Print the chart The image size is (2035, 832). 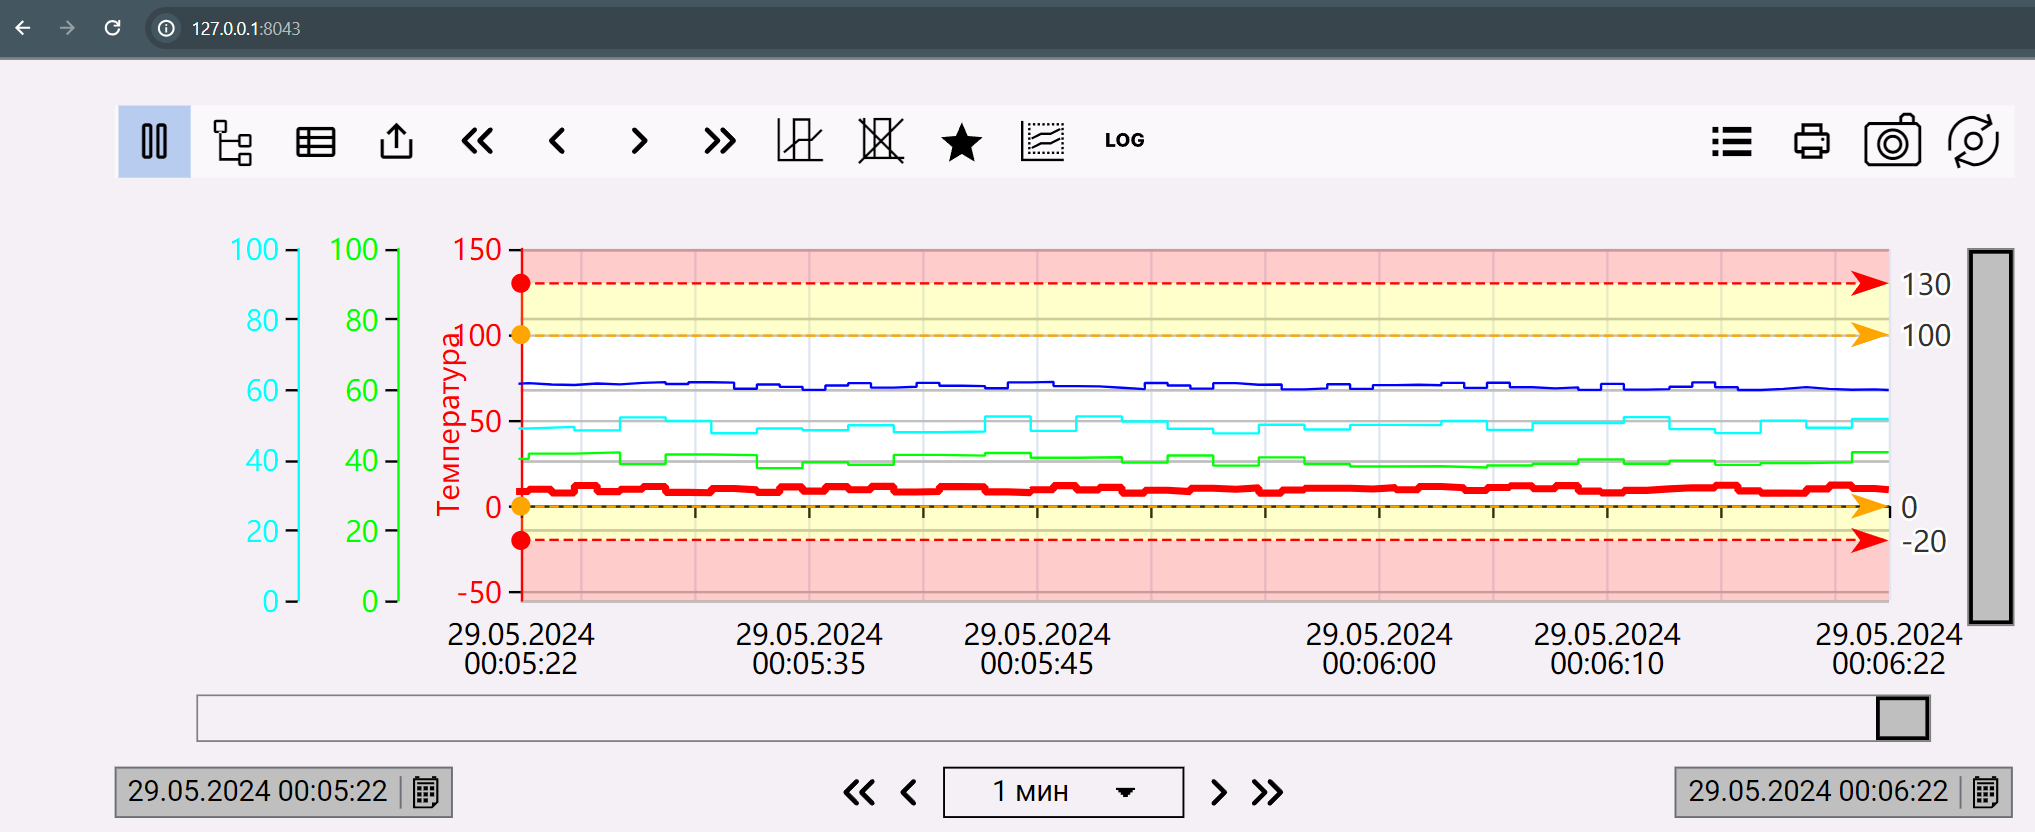click(1811, 141)
